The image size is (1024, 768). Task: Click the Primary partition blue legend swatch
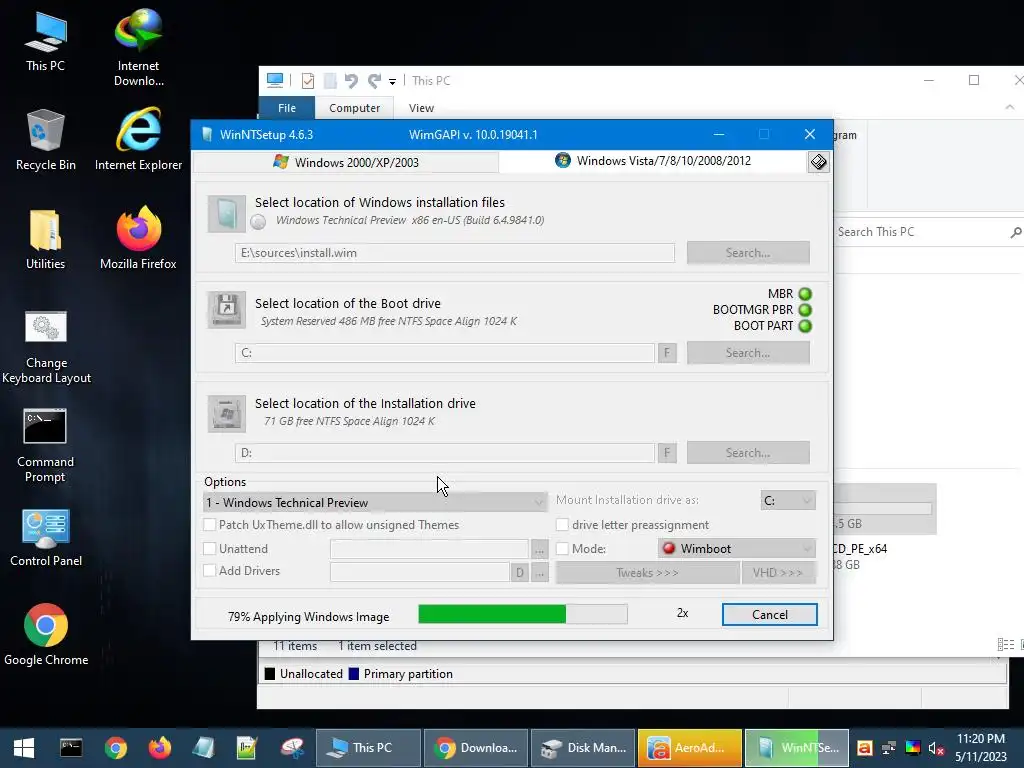coord(354,674)
